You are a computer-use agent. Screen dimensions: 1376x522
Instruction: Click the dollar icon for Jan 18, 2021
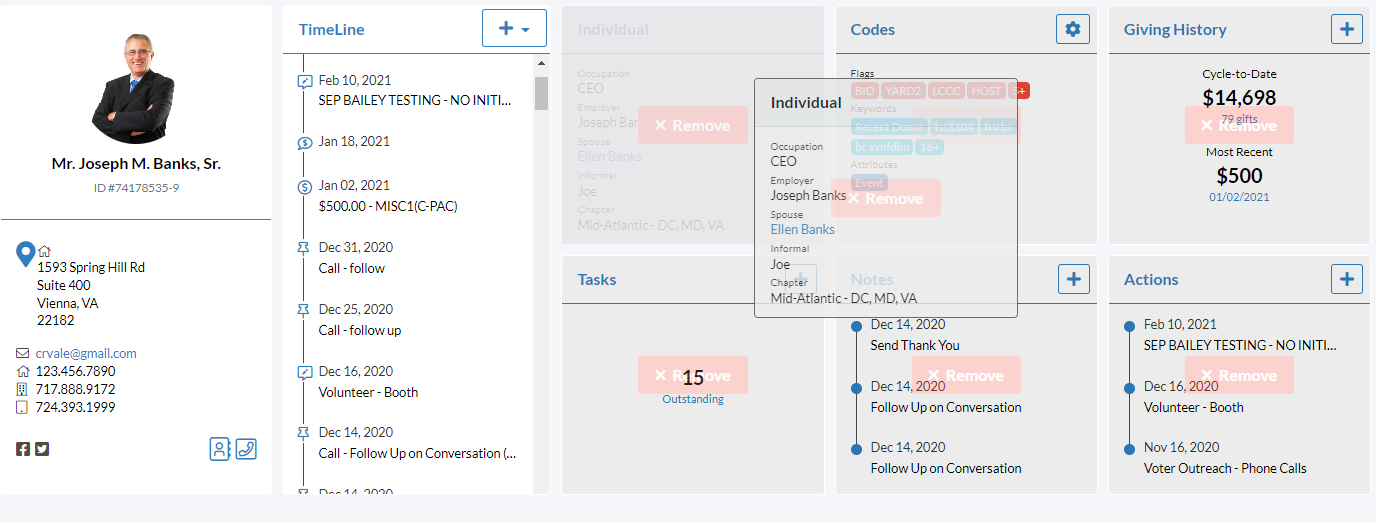(x=305, y=143)
